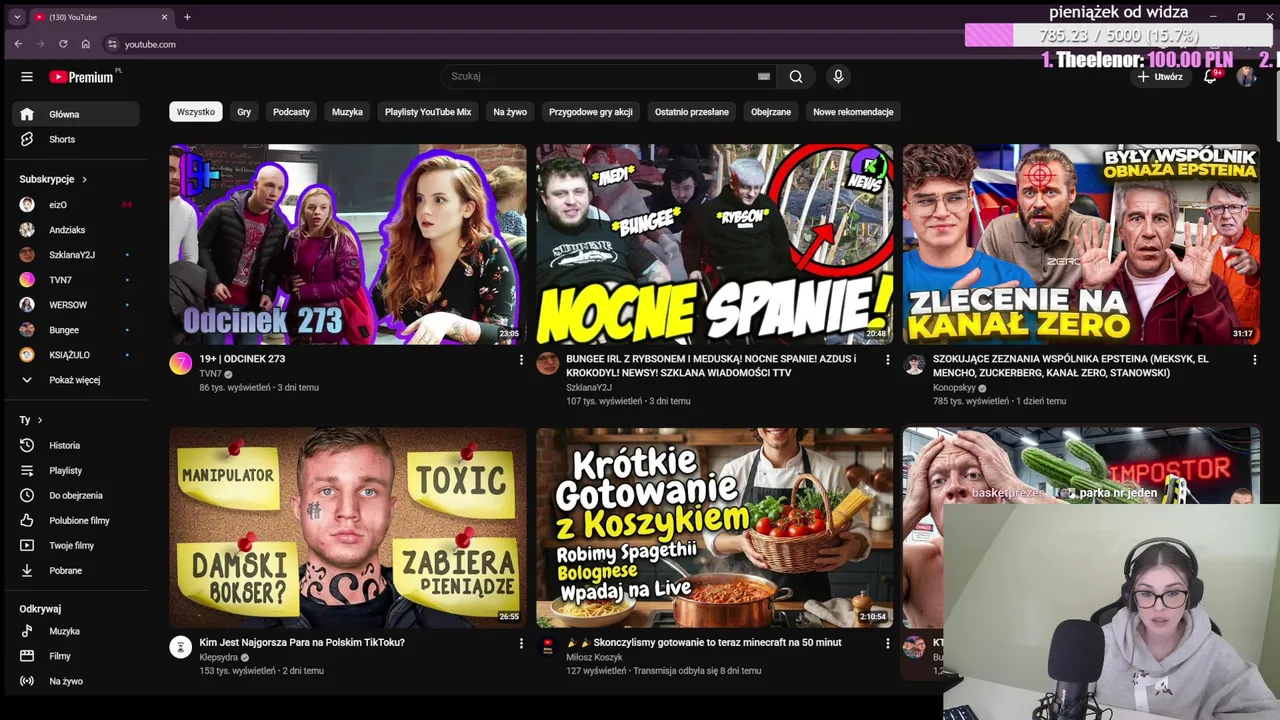Open options menu for BUNGEE IRL video
This screenshot has height=720, width=1280.
(888, 359)
